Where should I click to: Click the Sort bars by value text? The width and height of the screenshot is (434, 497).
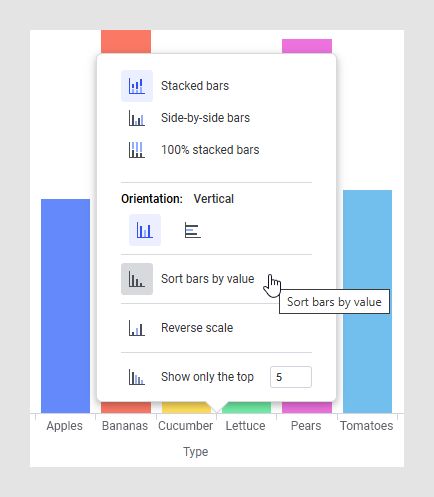point(207,279)
